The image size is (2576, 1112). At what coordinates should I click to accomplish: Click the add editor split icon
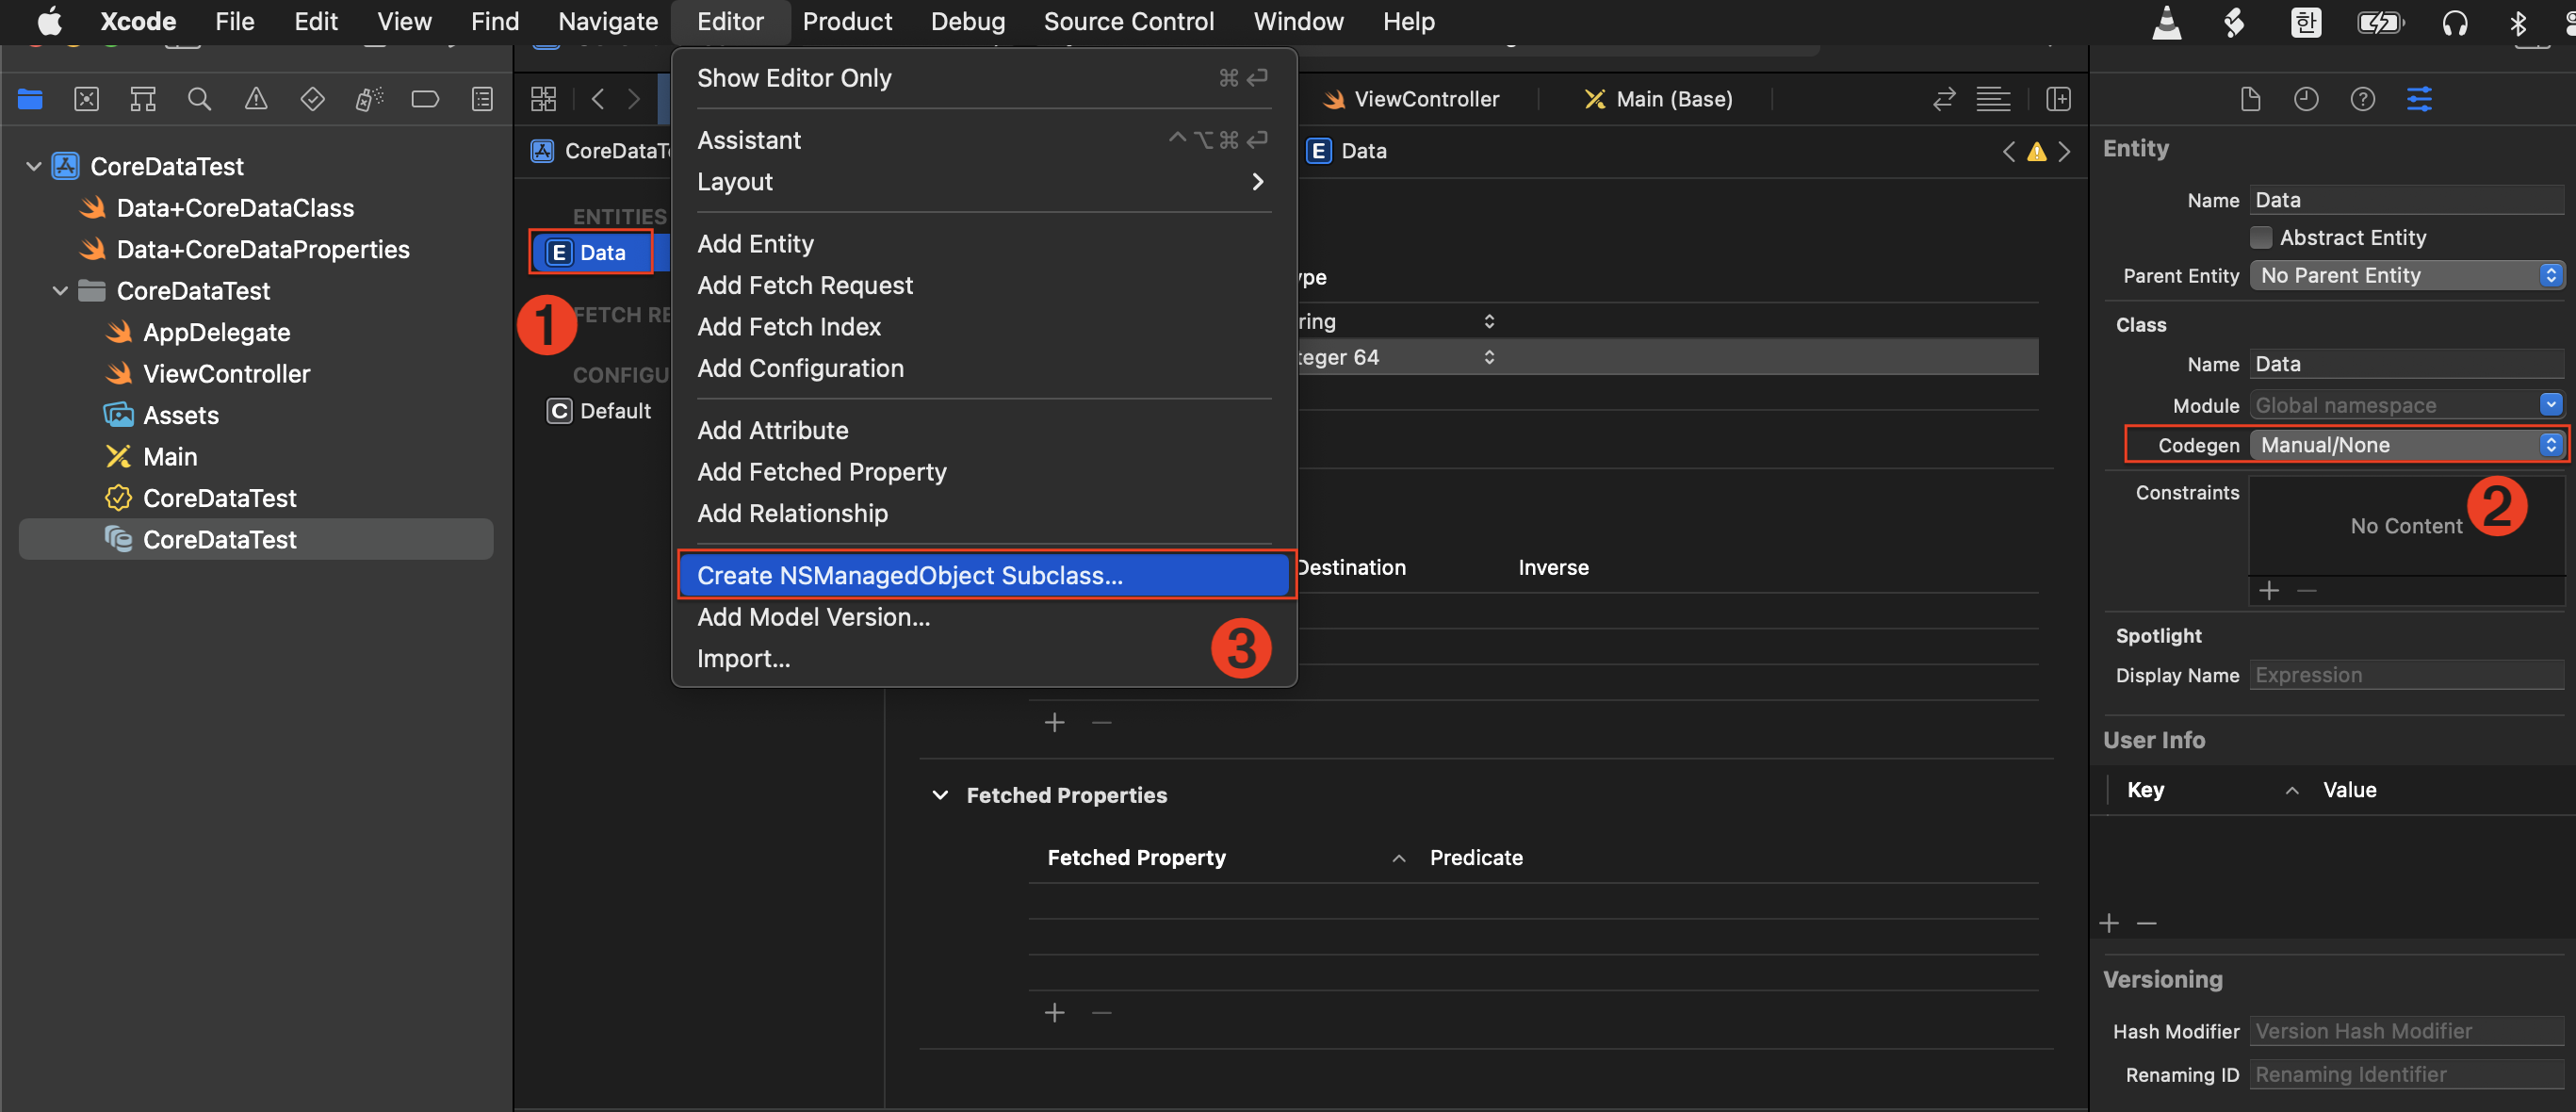(x=2058, y=99)
